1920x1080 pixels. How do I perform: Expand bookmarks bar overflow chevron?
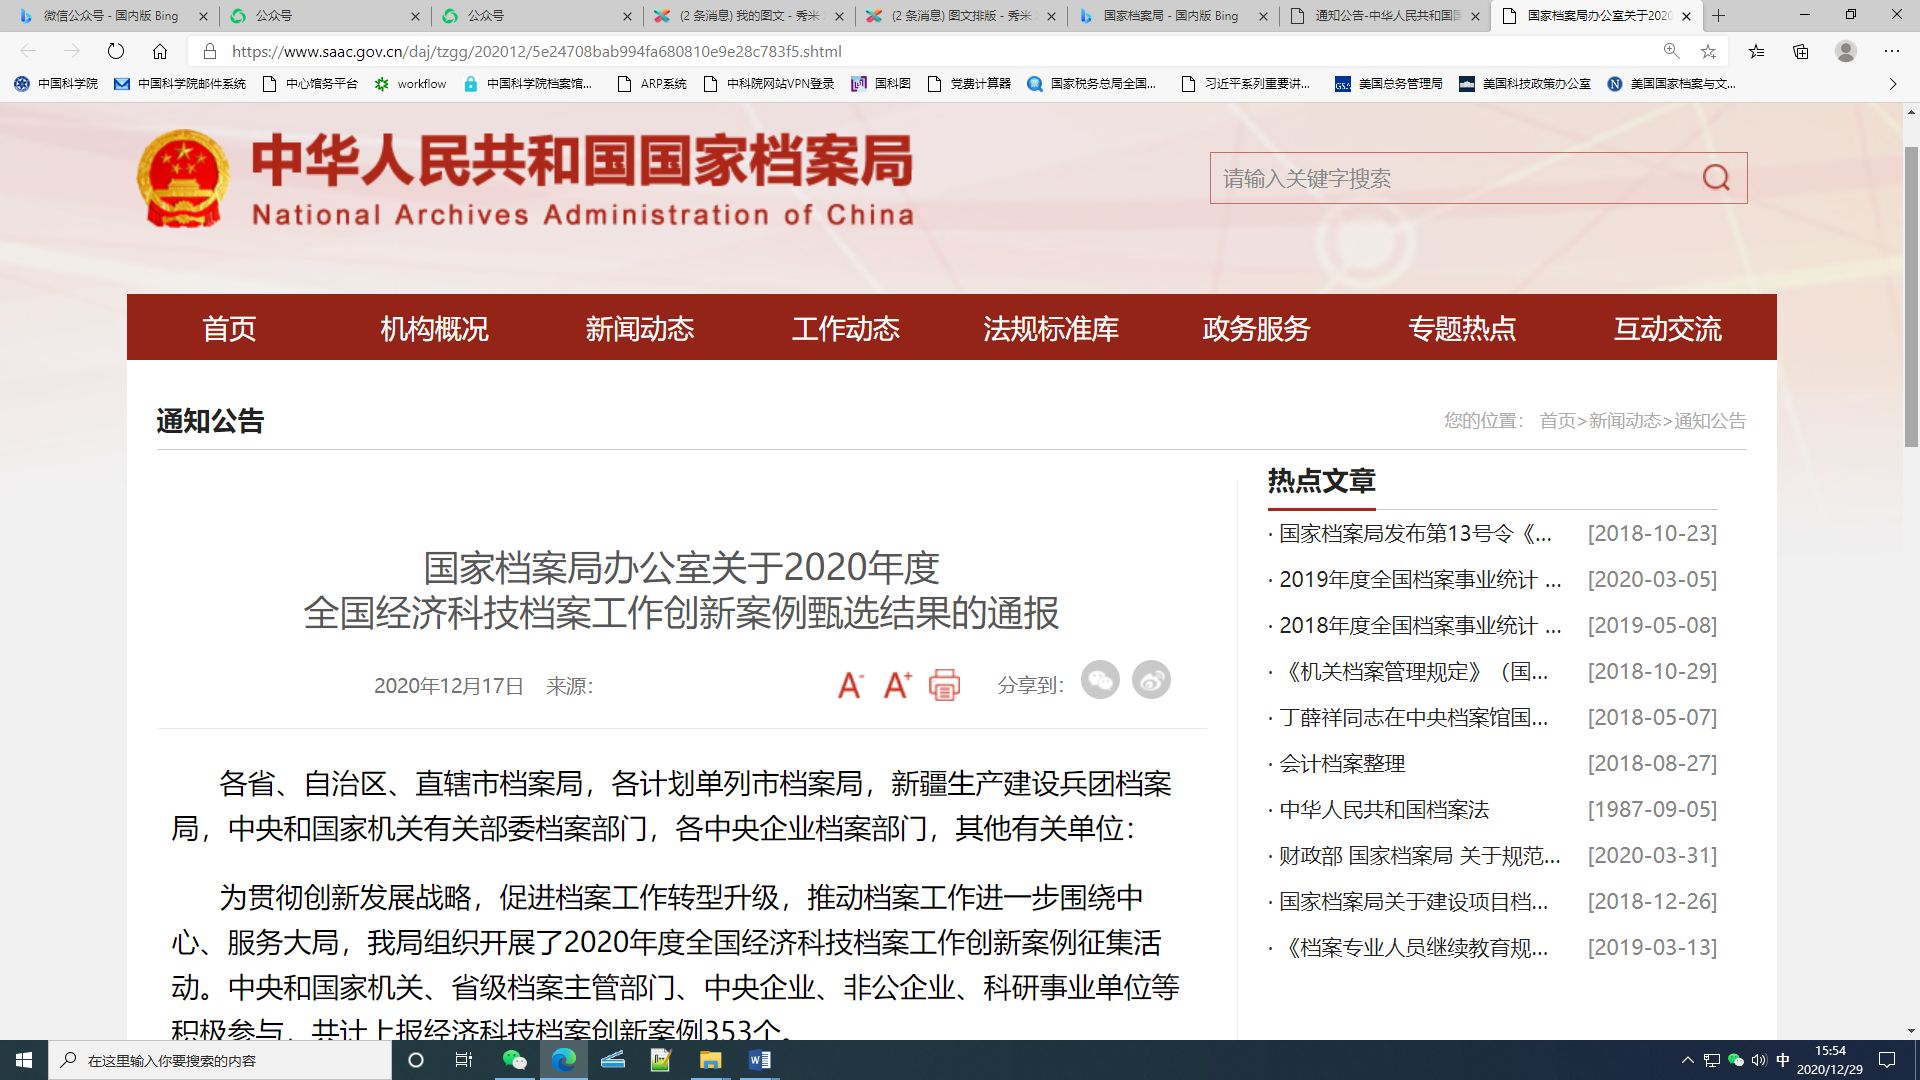tap(1892, 84)
